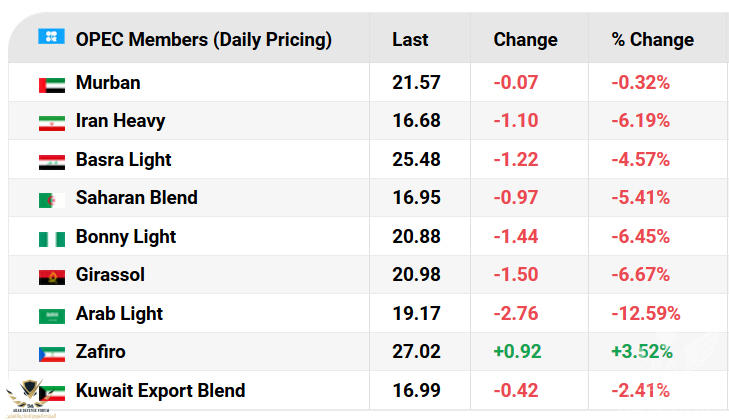Click the Nigeria flag beside Bonny Light
The height and width of the screenshot is (420, 729).
pyautogui.click(x=51, y=238)
